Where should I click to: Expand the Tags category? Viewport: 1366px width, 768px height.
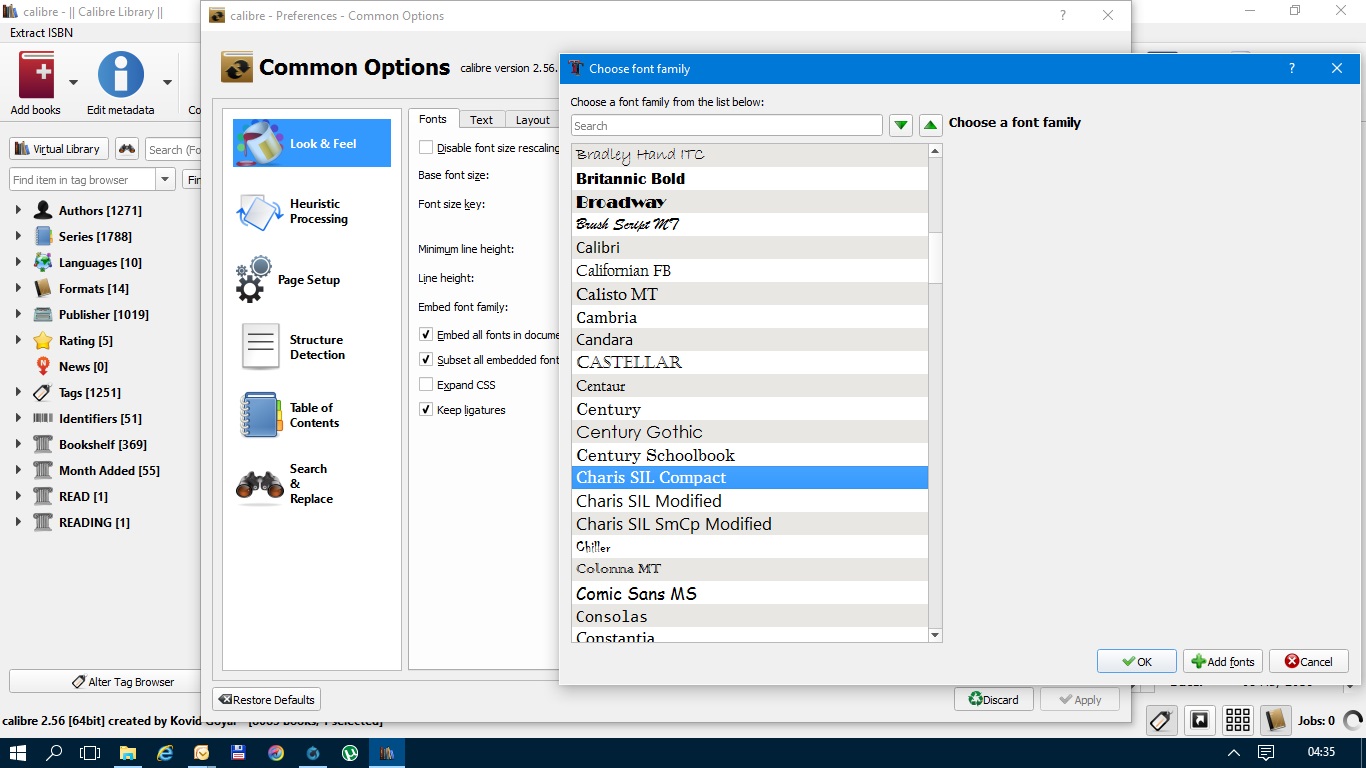(x=17, y=393)
